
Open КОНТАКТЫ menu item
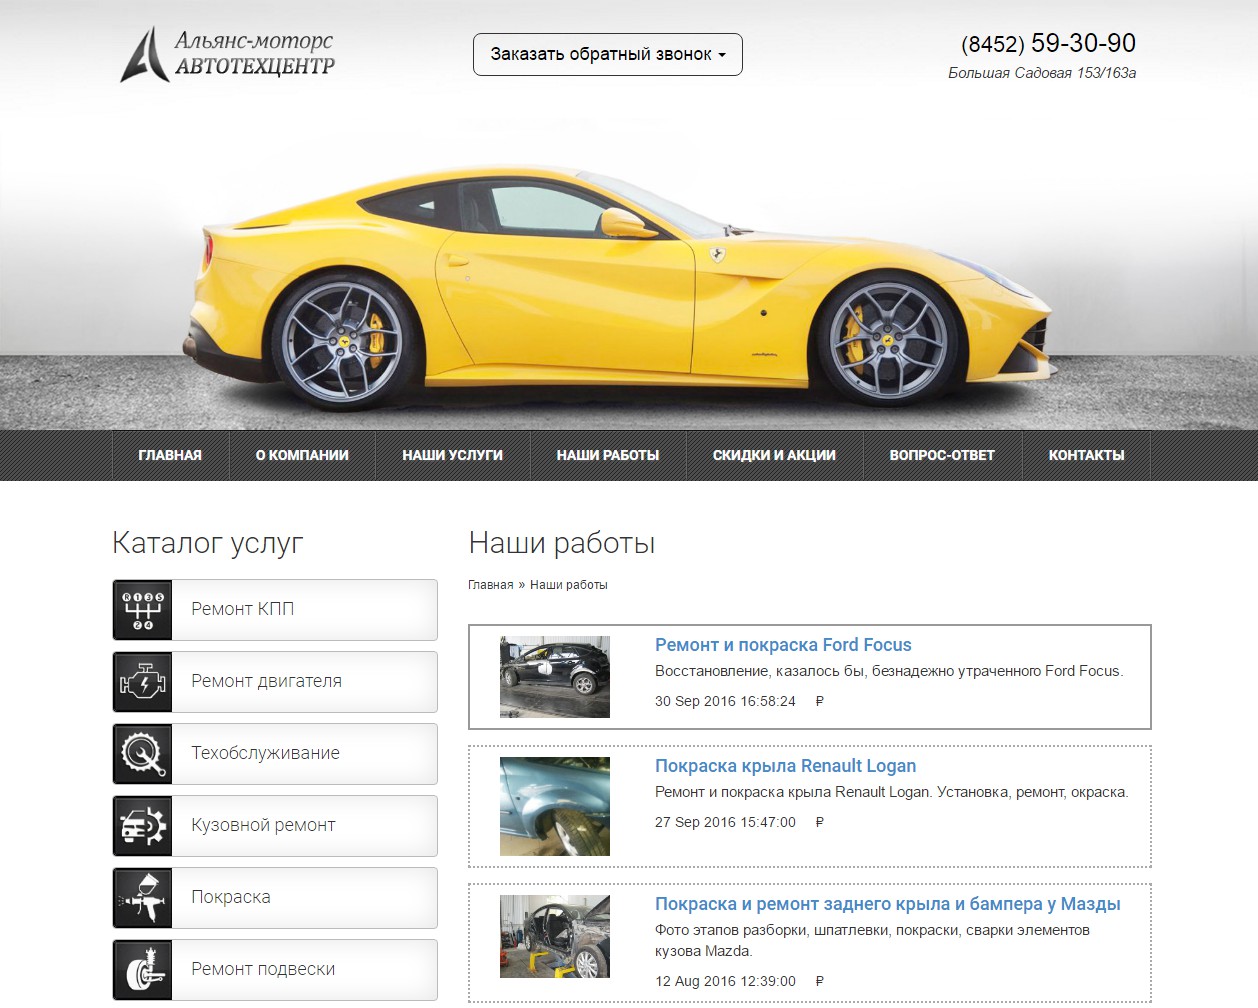pos(1086,455)
